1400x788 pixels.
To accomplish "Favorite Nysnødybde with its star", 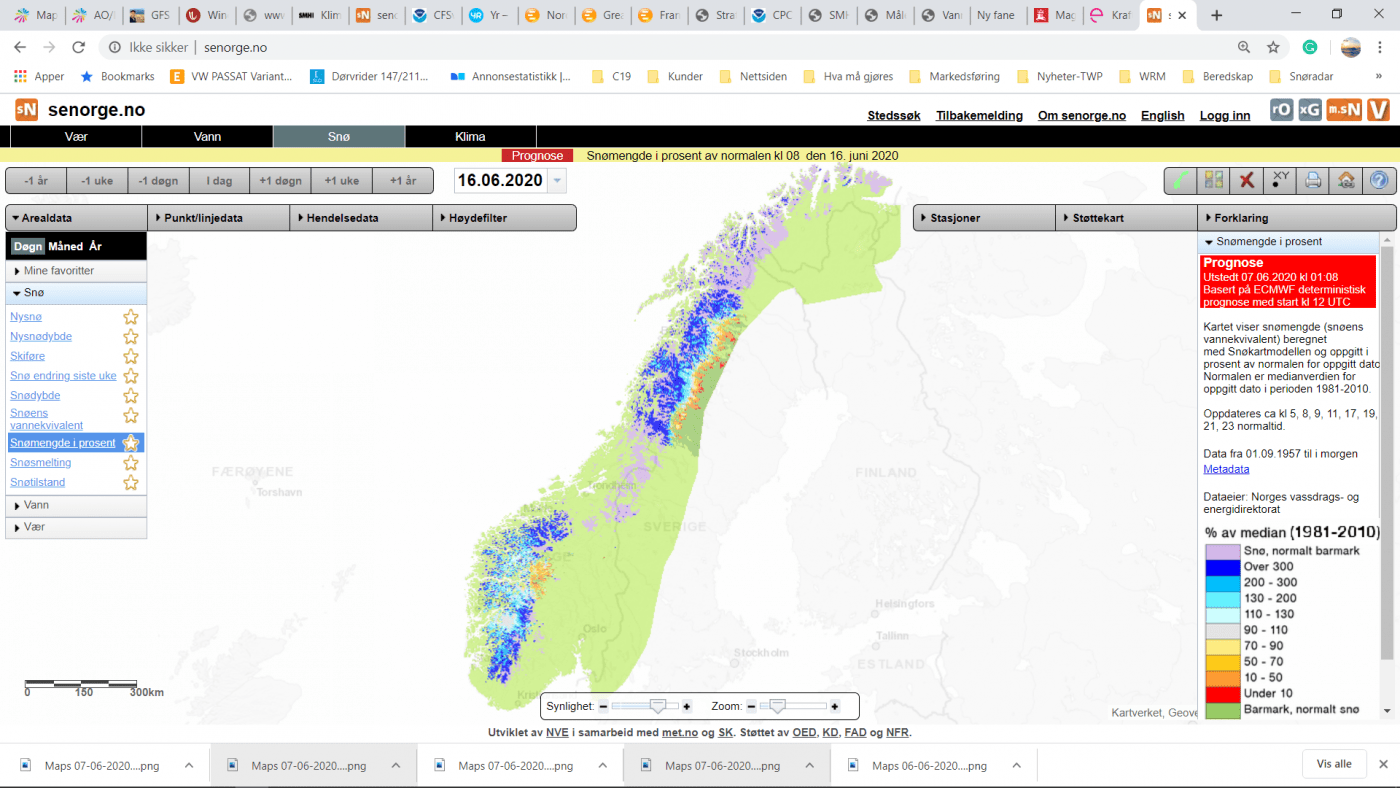I will 130,337.
